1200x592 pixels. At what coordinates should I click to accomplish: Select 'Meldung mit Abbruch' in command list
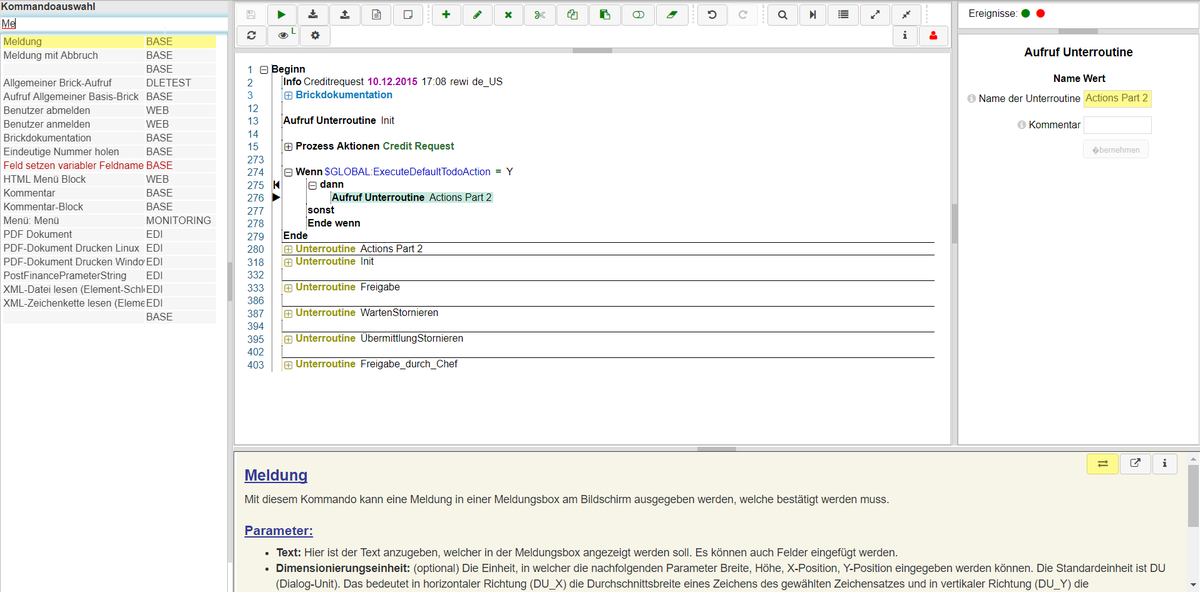50,56
